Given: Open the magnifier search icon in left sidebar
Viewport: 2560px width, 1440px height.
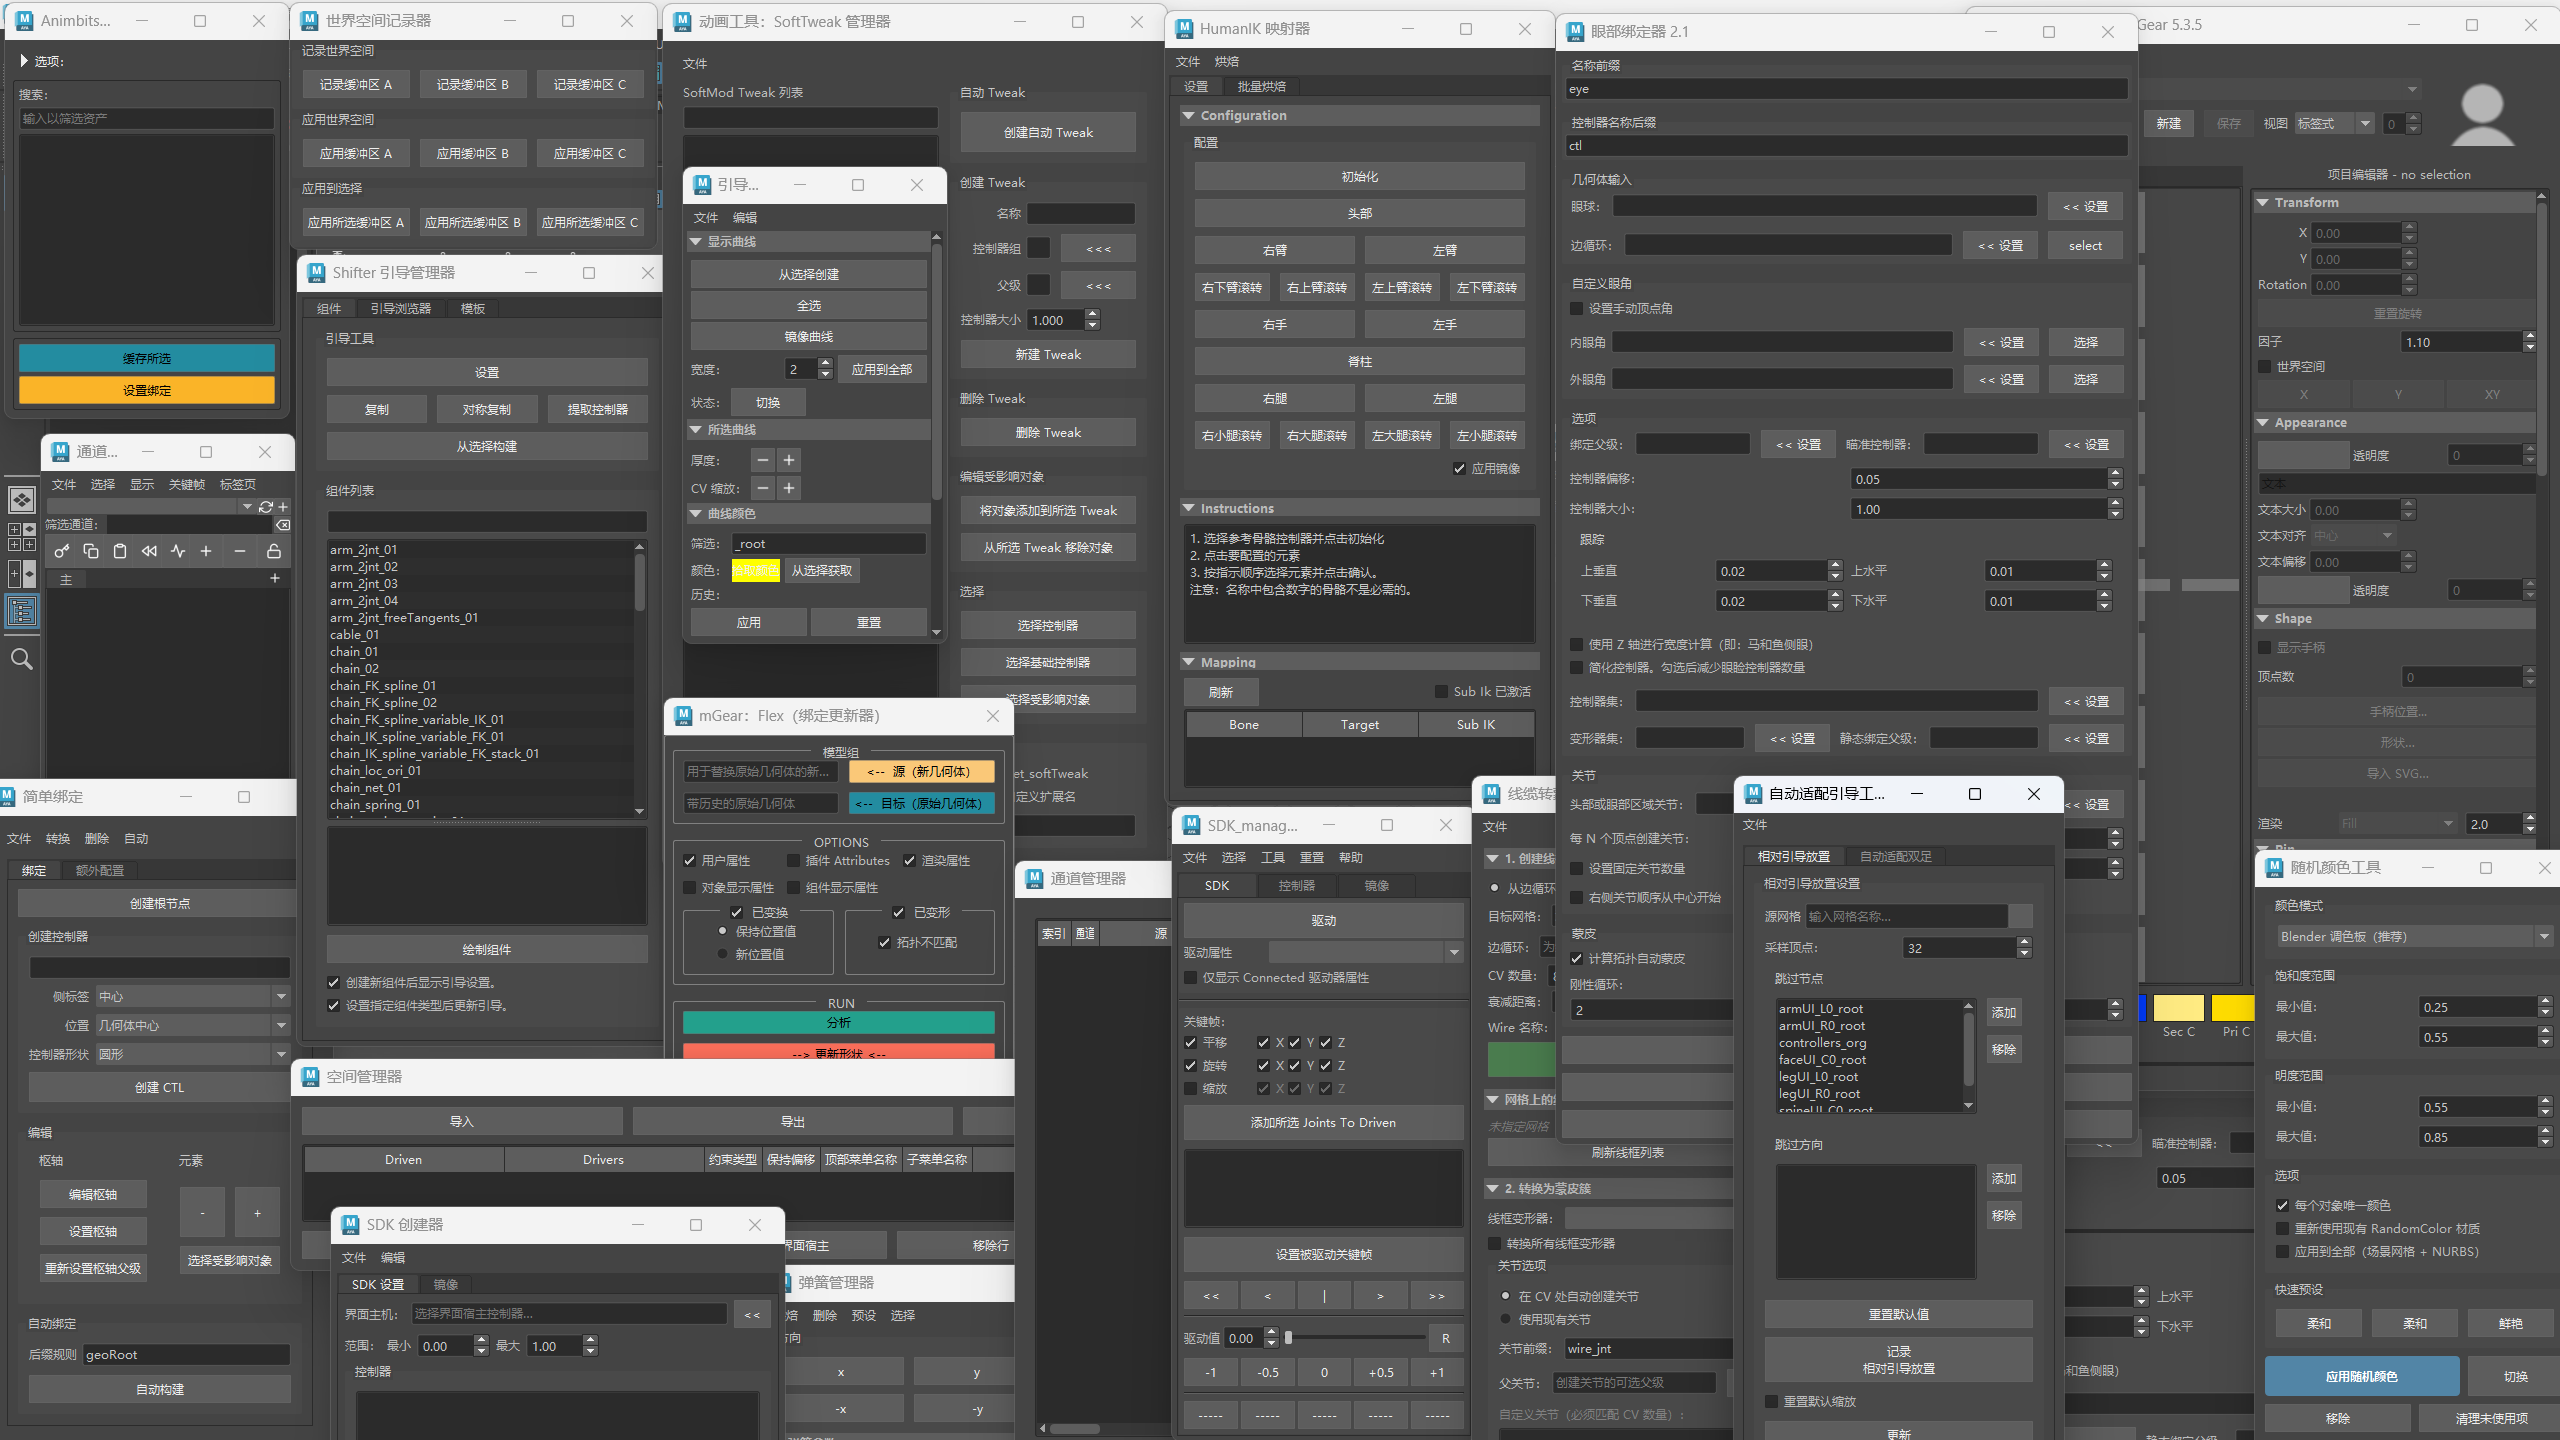Looking at the screenshot, I should point(21,659).
